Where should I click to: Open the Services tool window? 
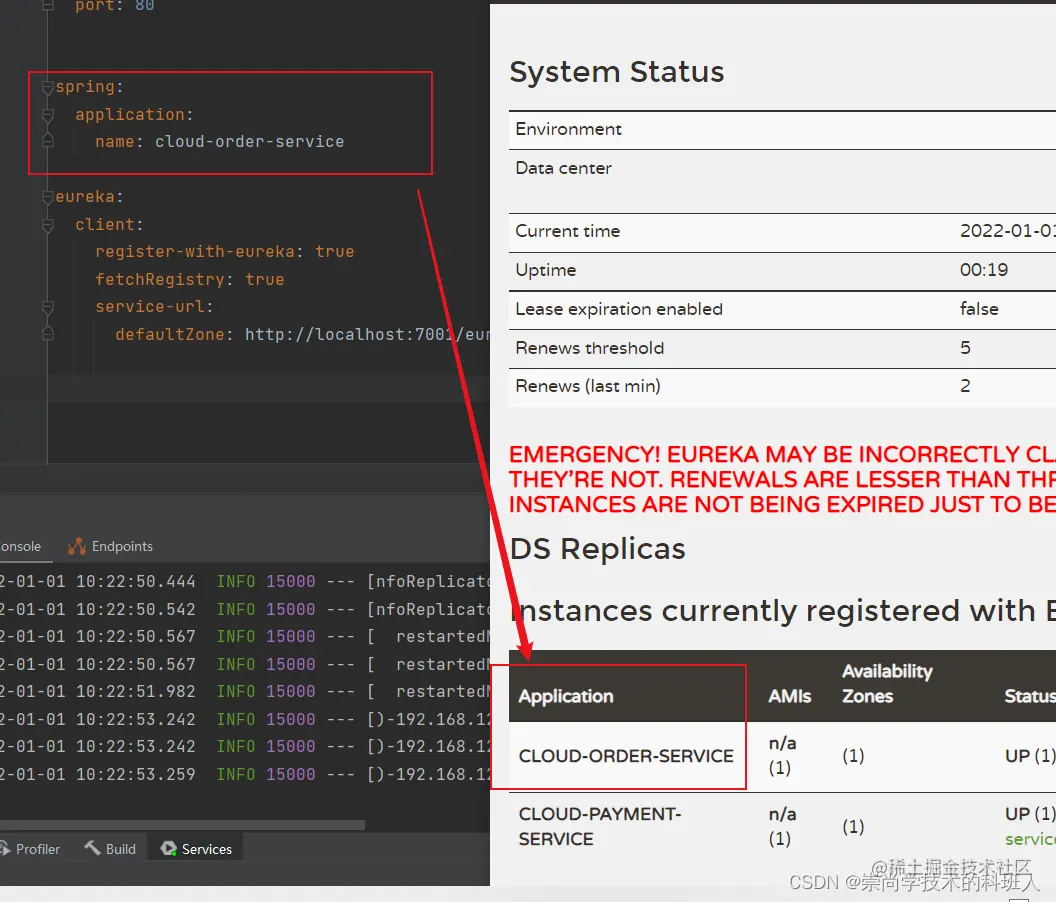pyautogui.click(x=196, y=849)
